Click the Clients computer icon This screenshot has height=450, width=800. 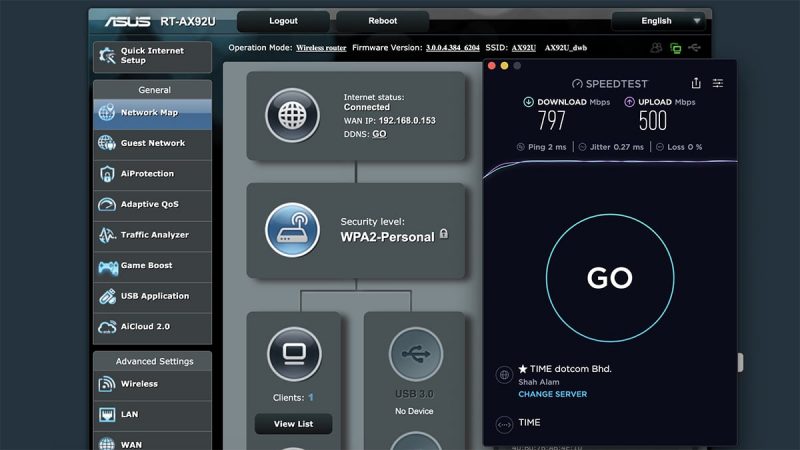[x=294, y=354]
